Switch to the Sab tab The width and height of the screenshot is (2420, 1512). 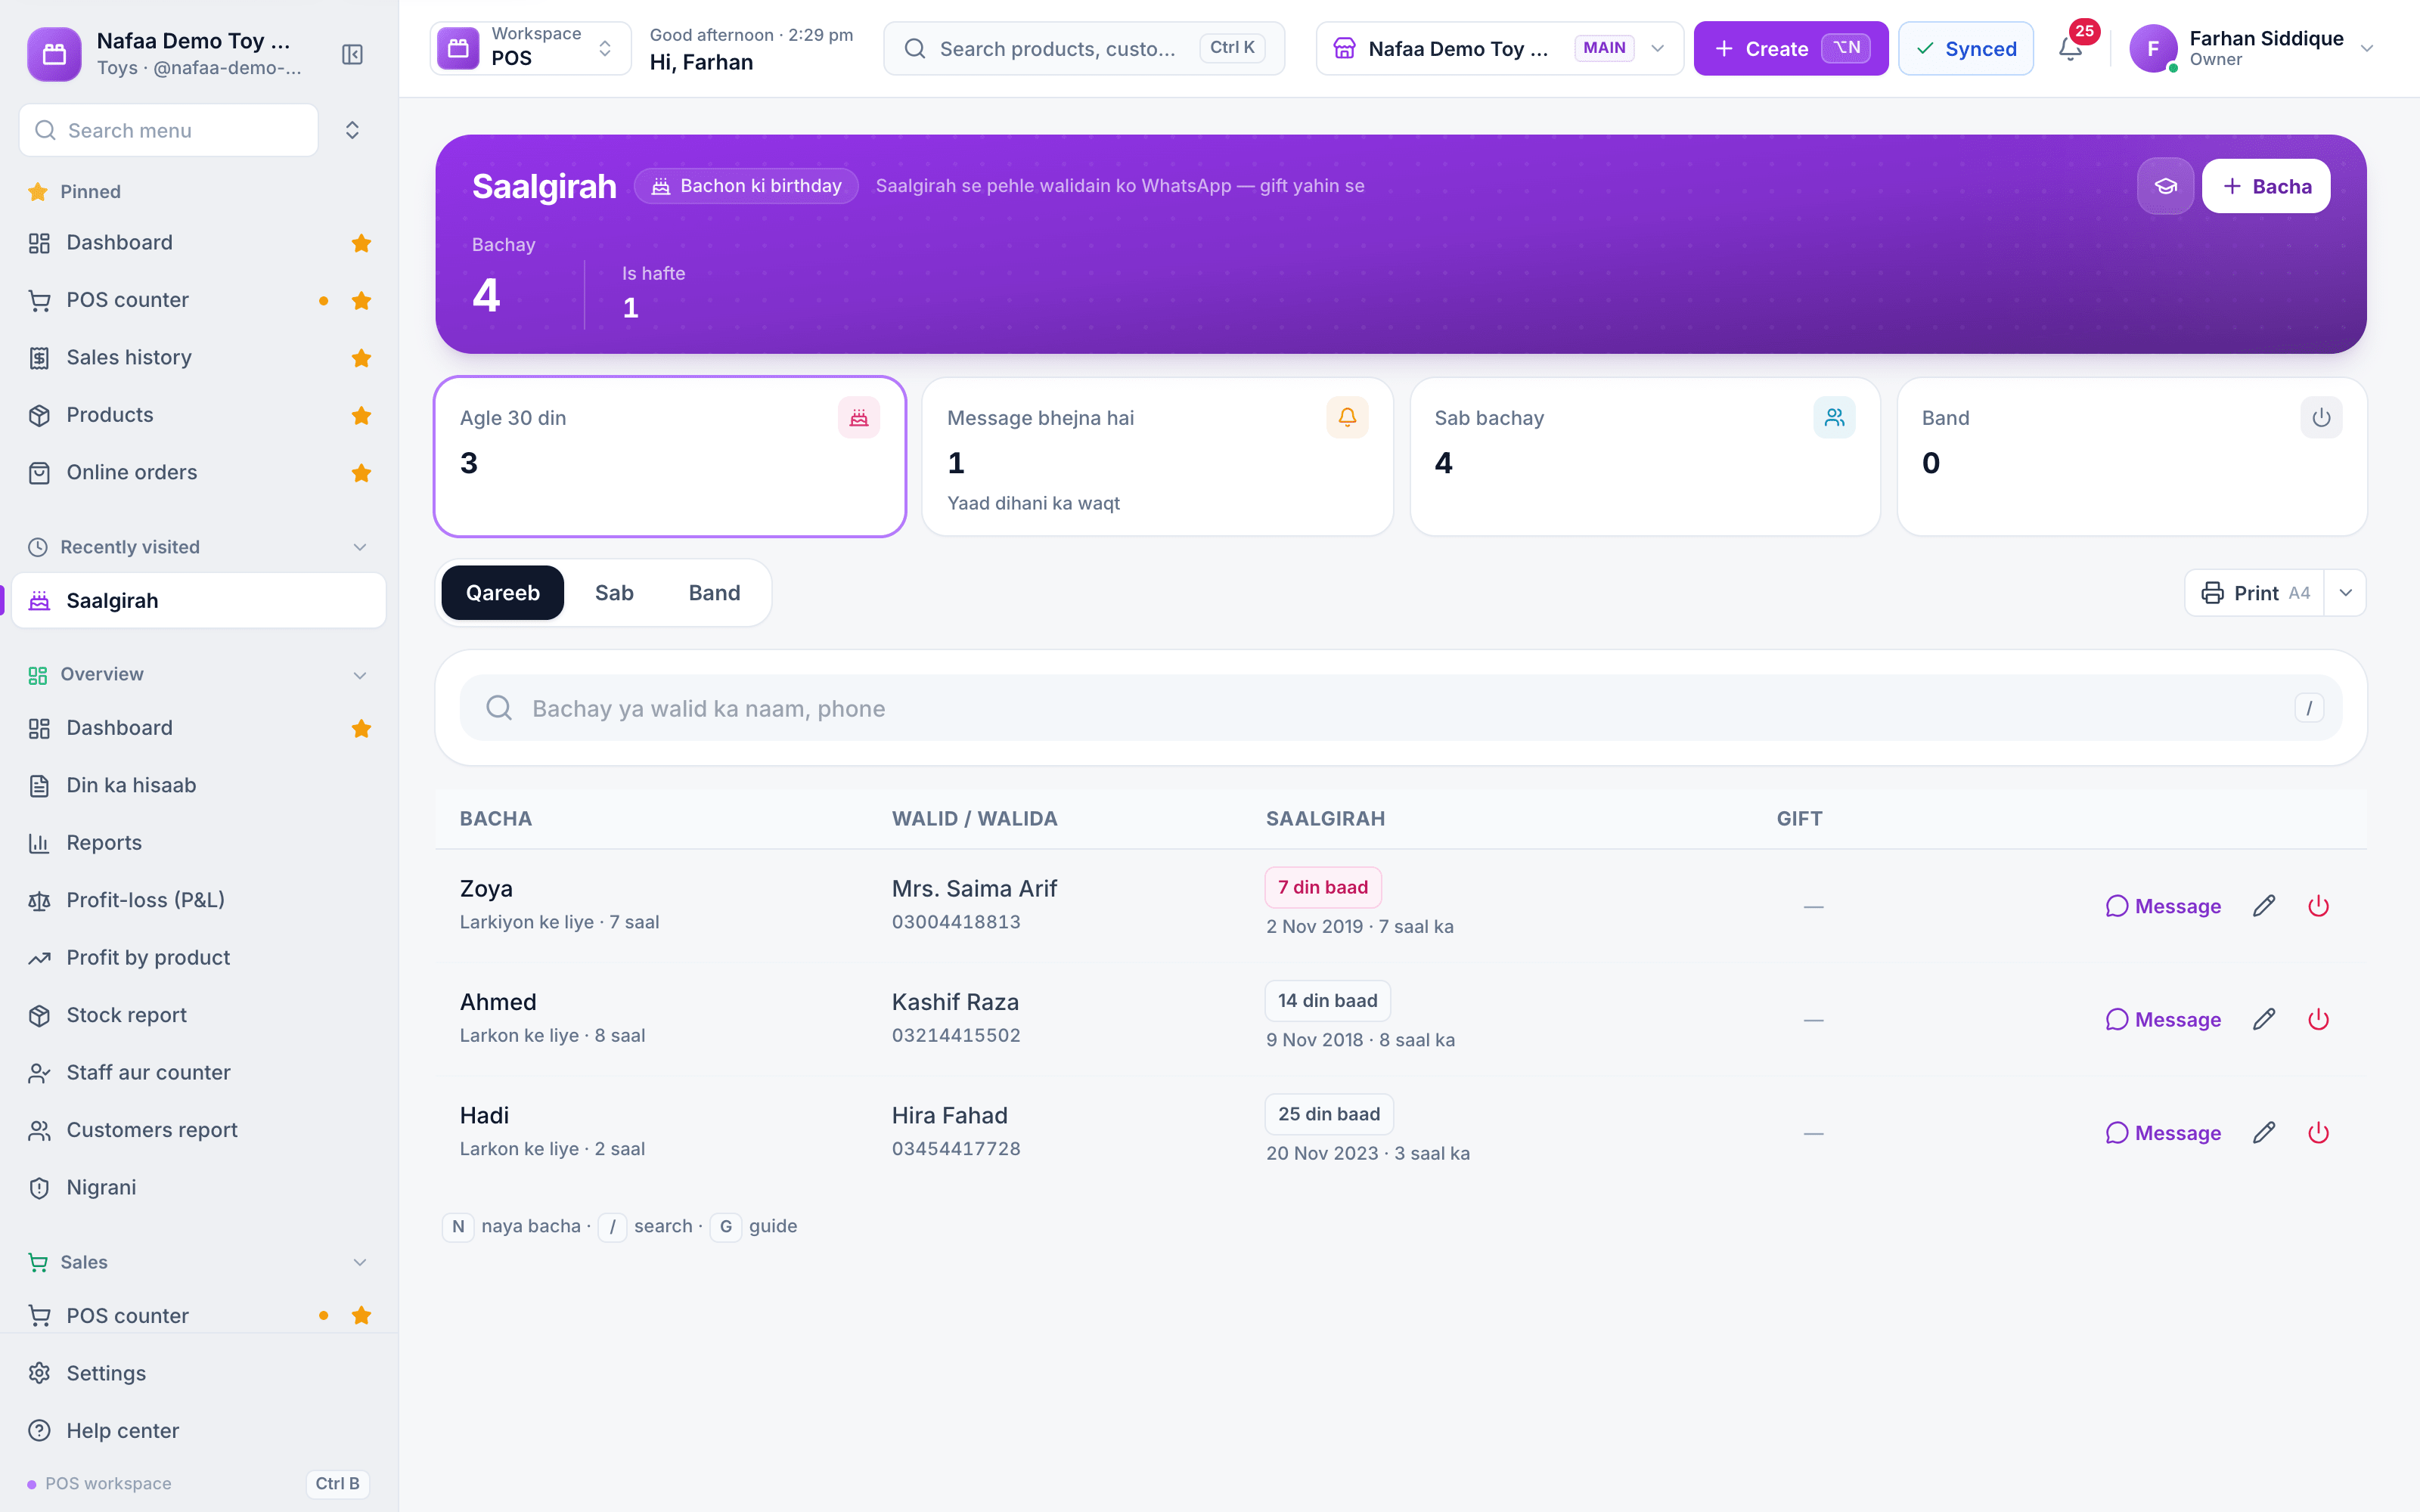coord(614,593)
